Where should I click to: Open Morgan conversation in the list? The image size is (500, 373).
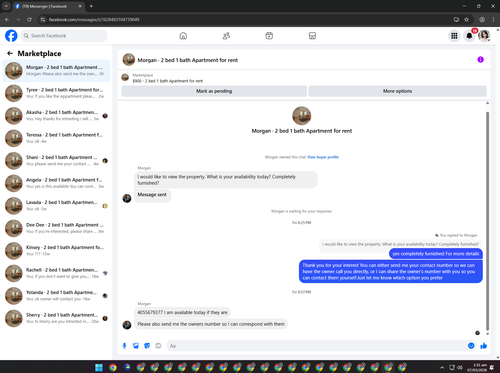[56, 71]
